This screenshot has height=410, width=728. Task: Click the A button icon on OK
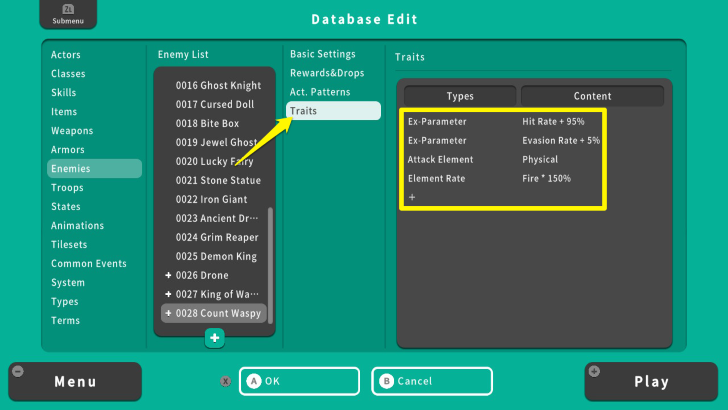pyautogui.click(x=254, y=381)
